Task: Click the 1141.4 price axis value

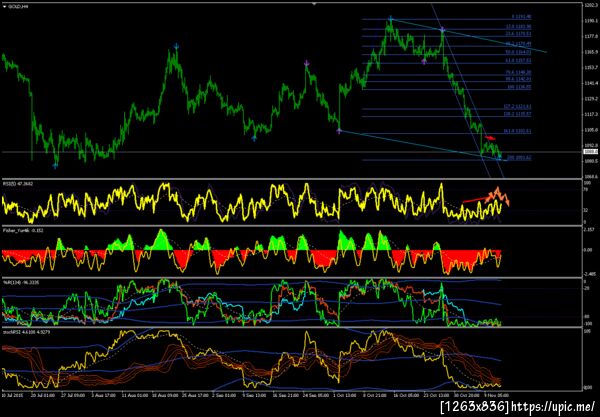Action: tap(591, 83)
